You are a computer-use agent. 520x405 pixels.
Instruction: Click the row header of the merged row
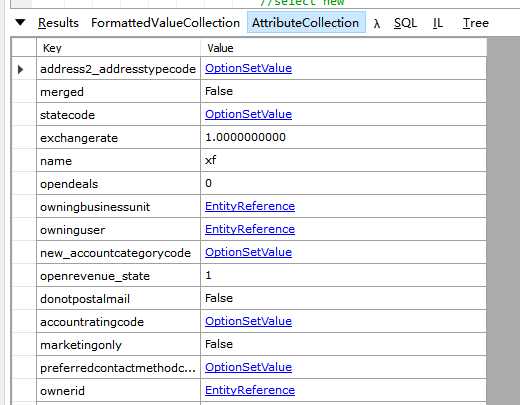point(24,91)
